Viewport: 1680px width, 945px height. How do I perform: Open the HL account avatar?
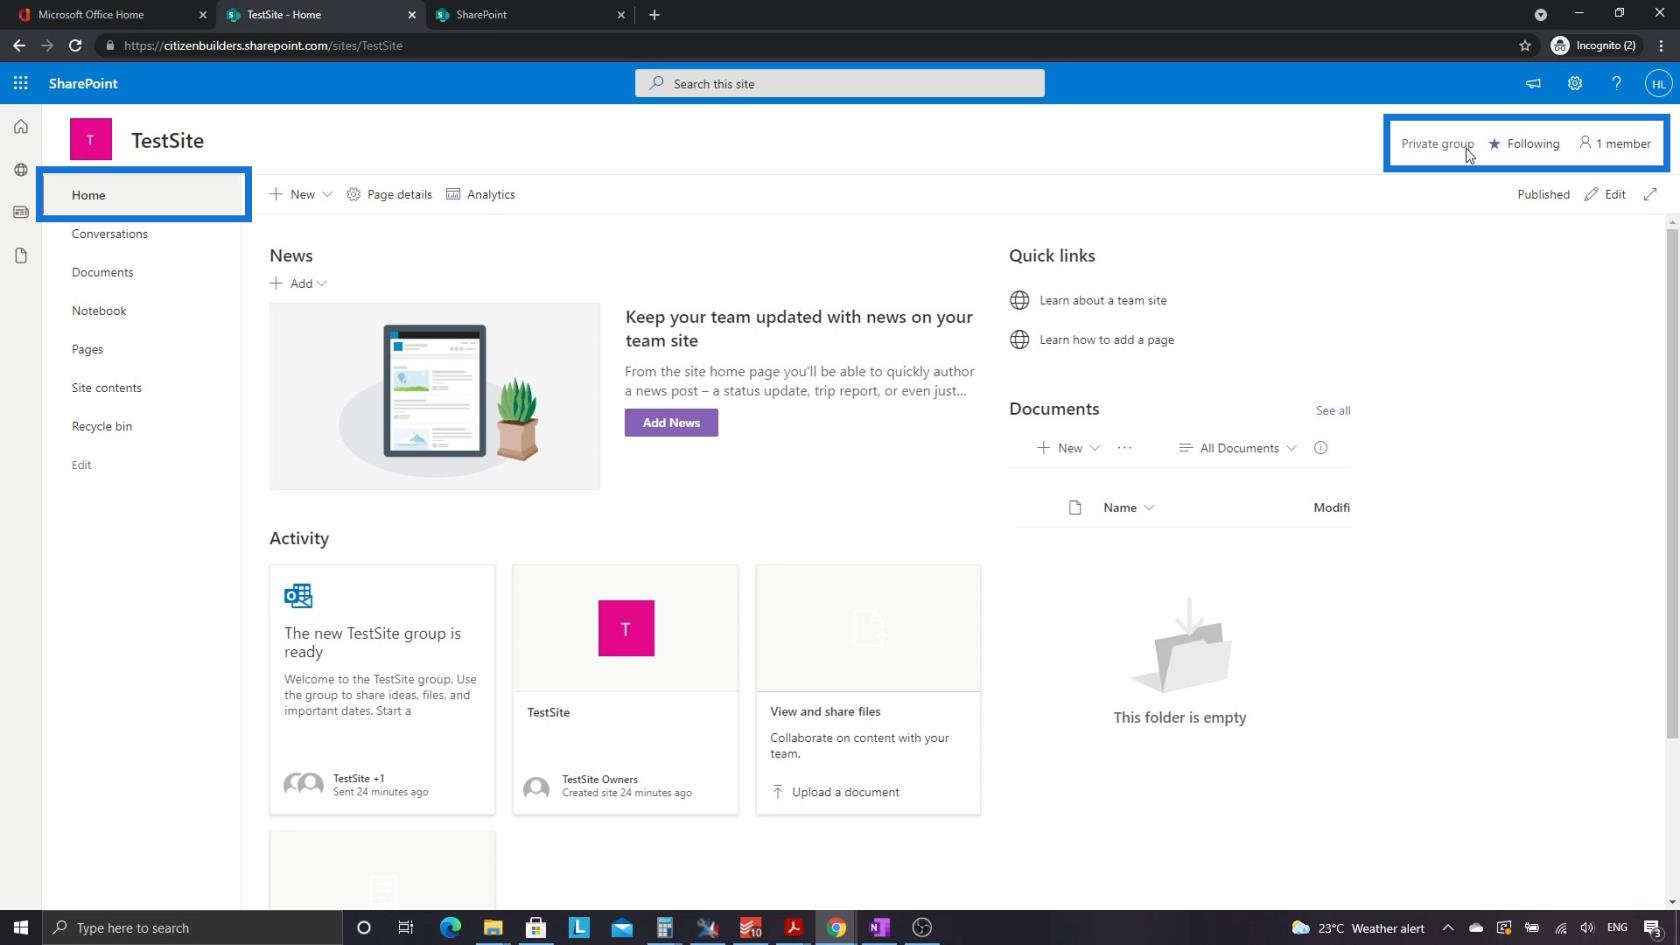tap(1658, 84)
